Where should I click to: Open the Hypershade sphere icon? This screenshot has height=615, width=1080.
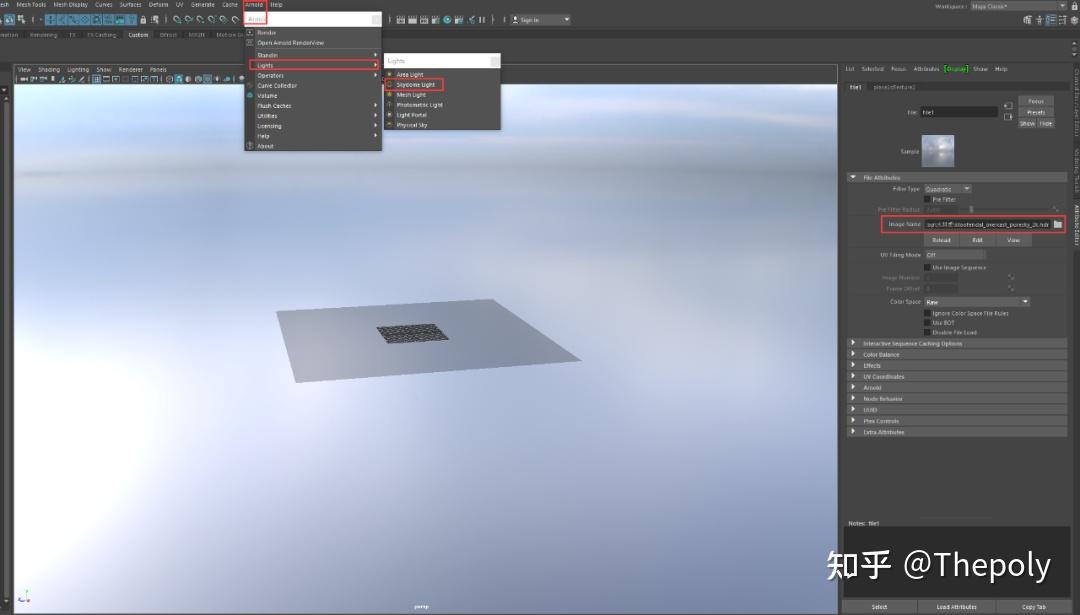(x=447, y=20)
